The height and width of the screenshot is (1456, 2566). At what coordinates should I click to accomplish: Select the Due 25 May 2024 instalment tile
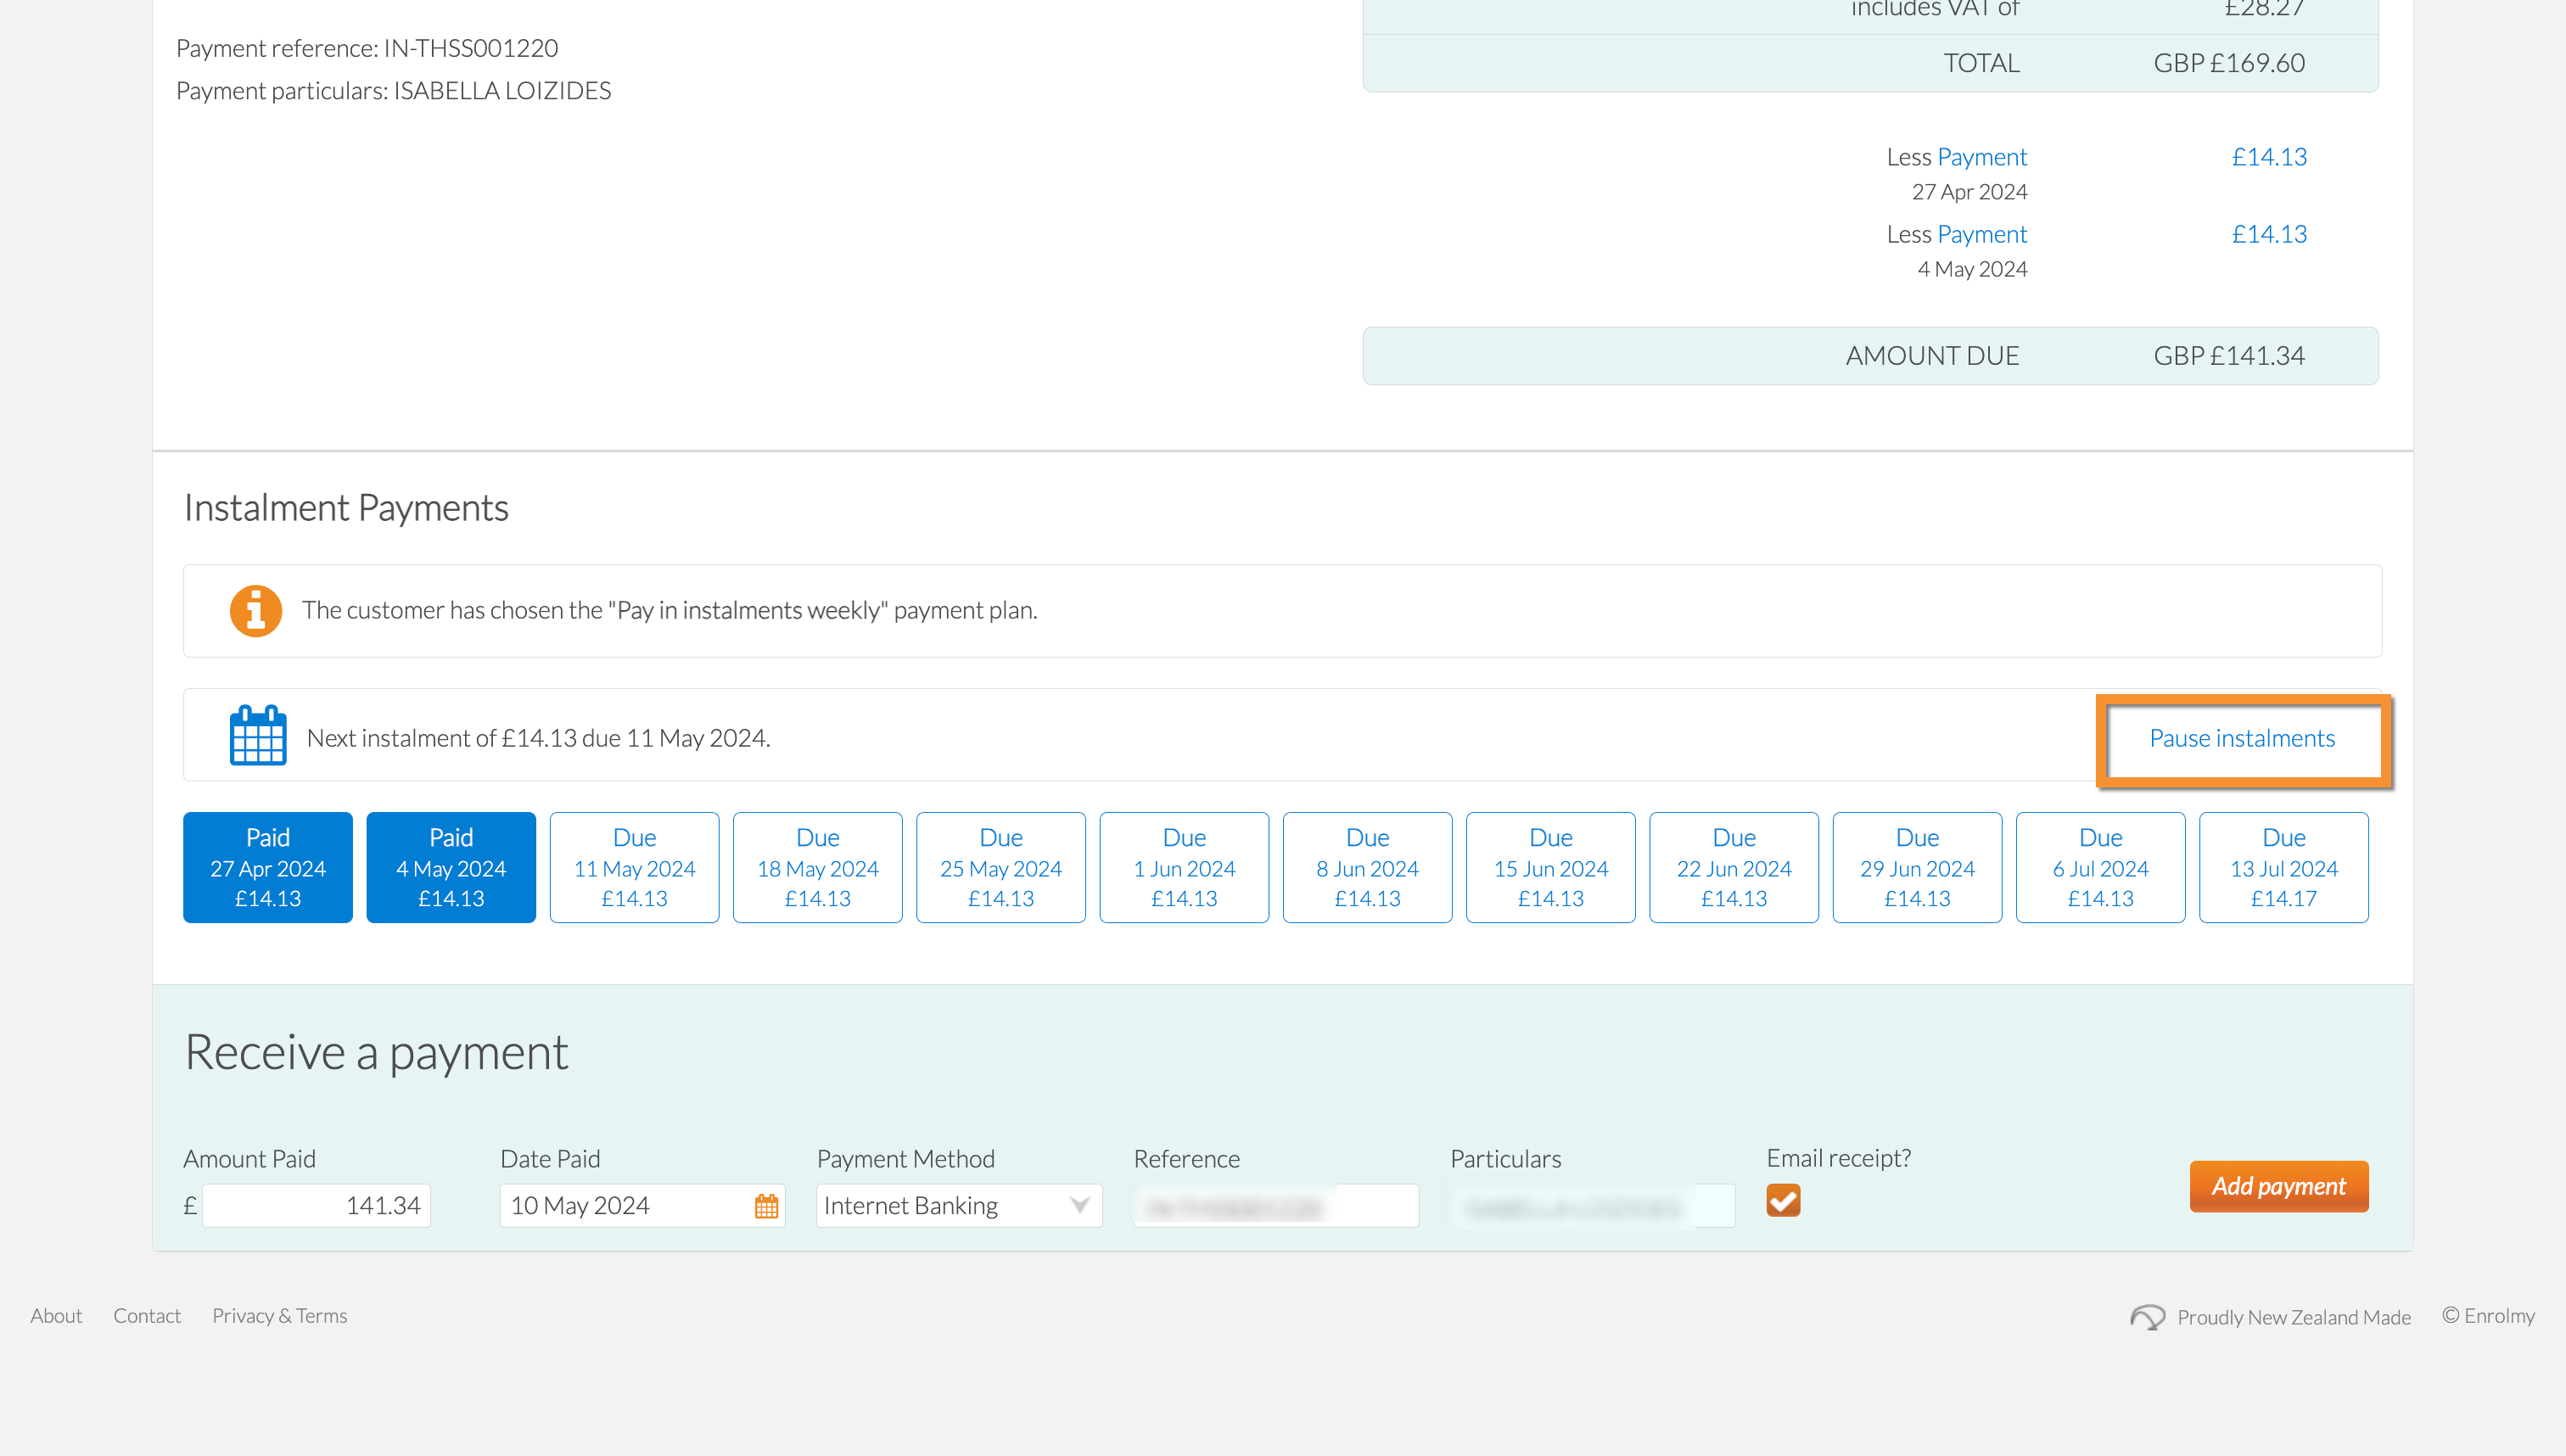1001,867
